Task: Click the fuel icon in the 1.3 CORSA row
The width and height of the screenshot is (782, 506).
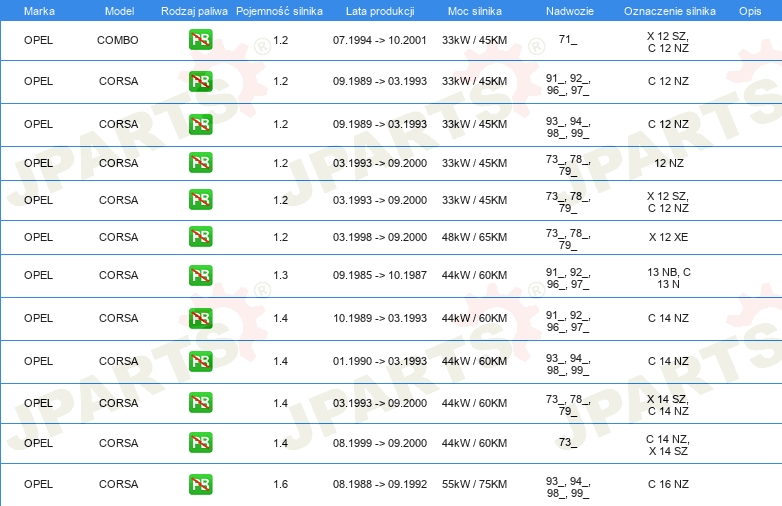Action: 200,275
